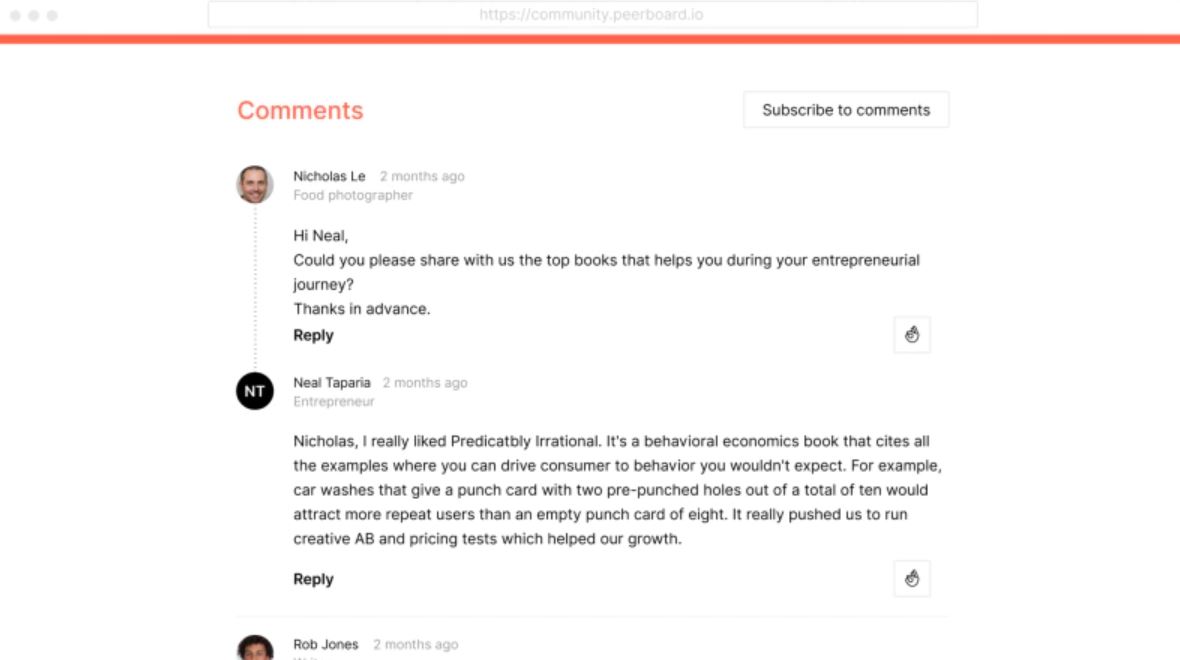
Task: Click the Food photographer subtitle
Action: [x=352, y=195]
